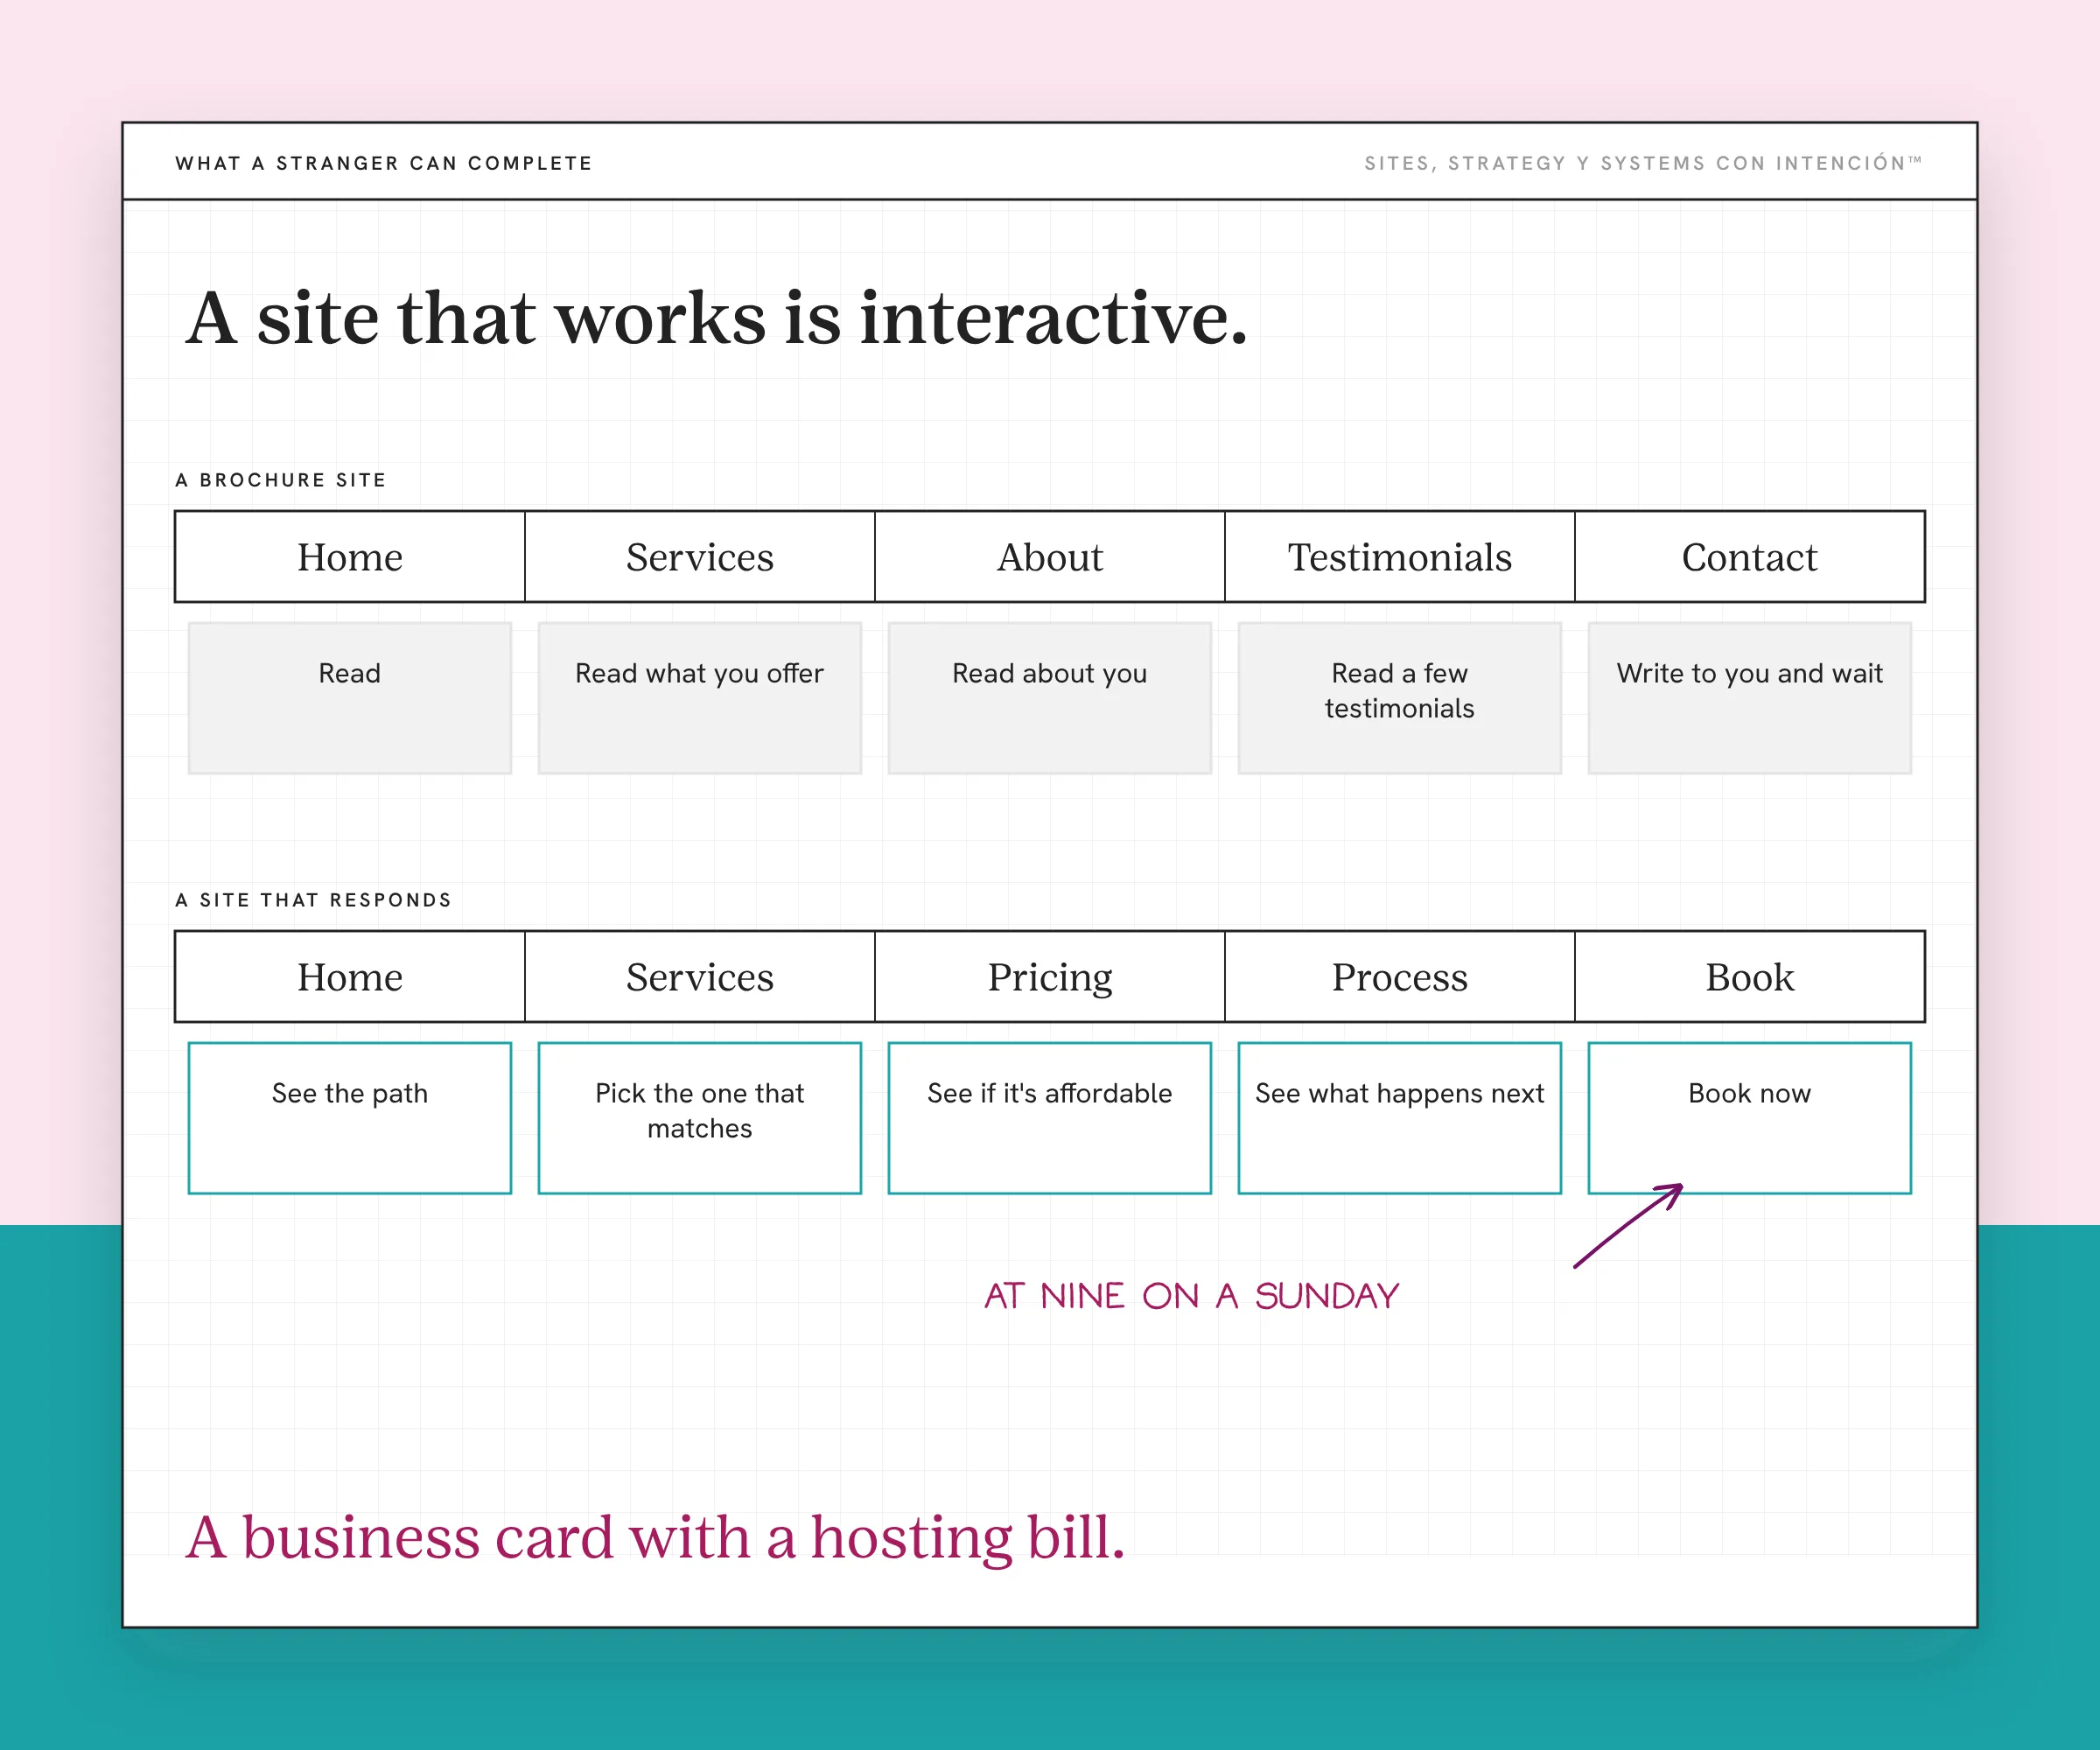Click Home in the responsive site menu

tap(349, 977)
